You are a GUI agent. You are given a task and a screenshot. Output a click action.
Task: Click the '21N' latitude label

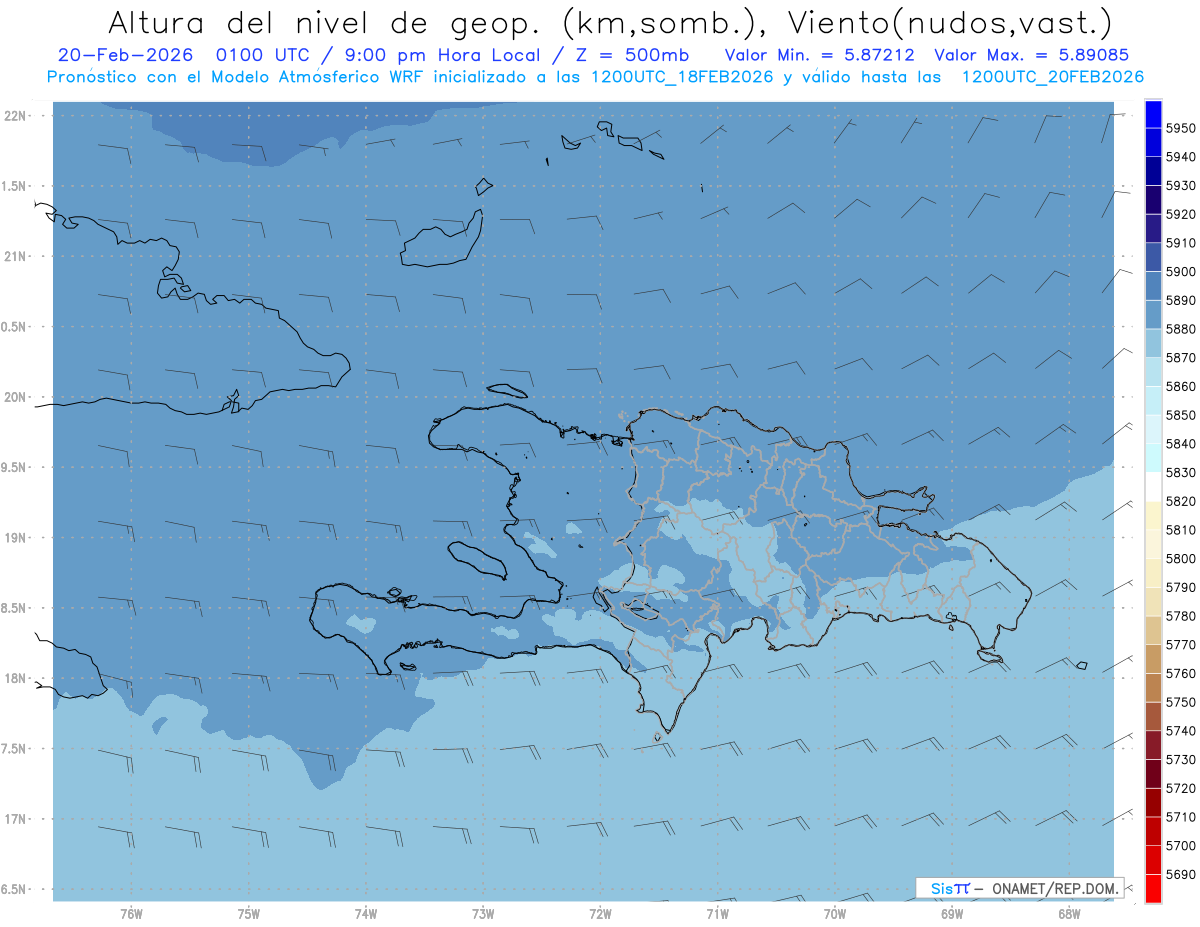[15, 257]
